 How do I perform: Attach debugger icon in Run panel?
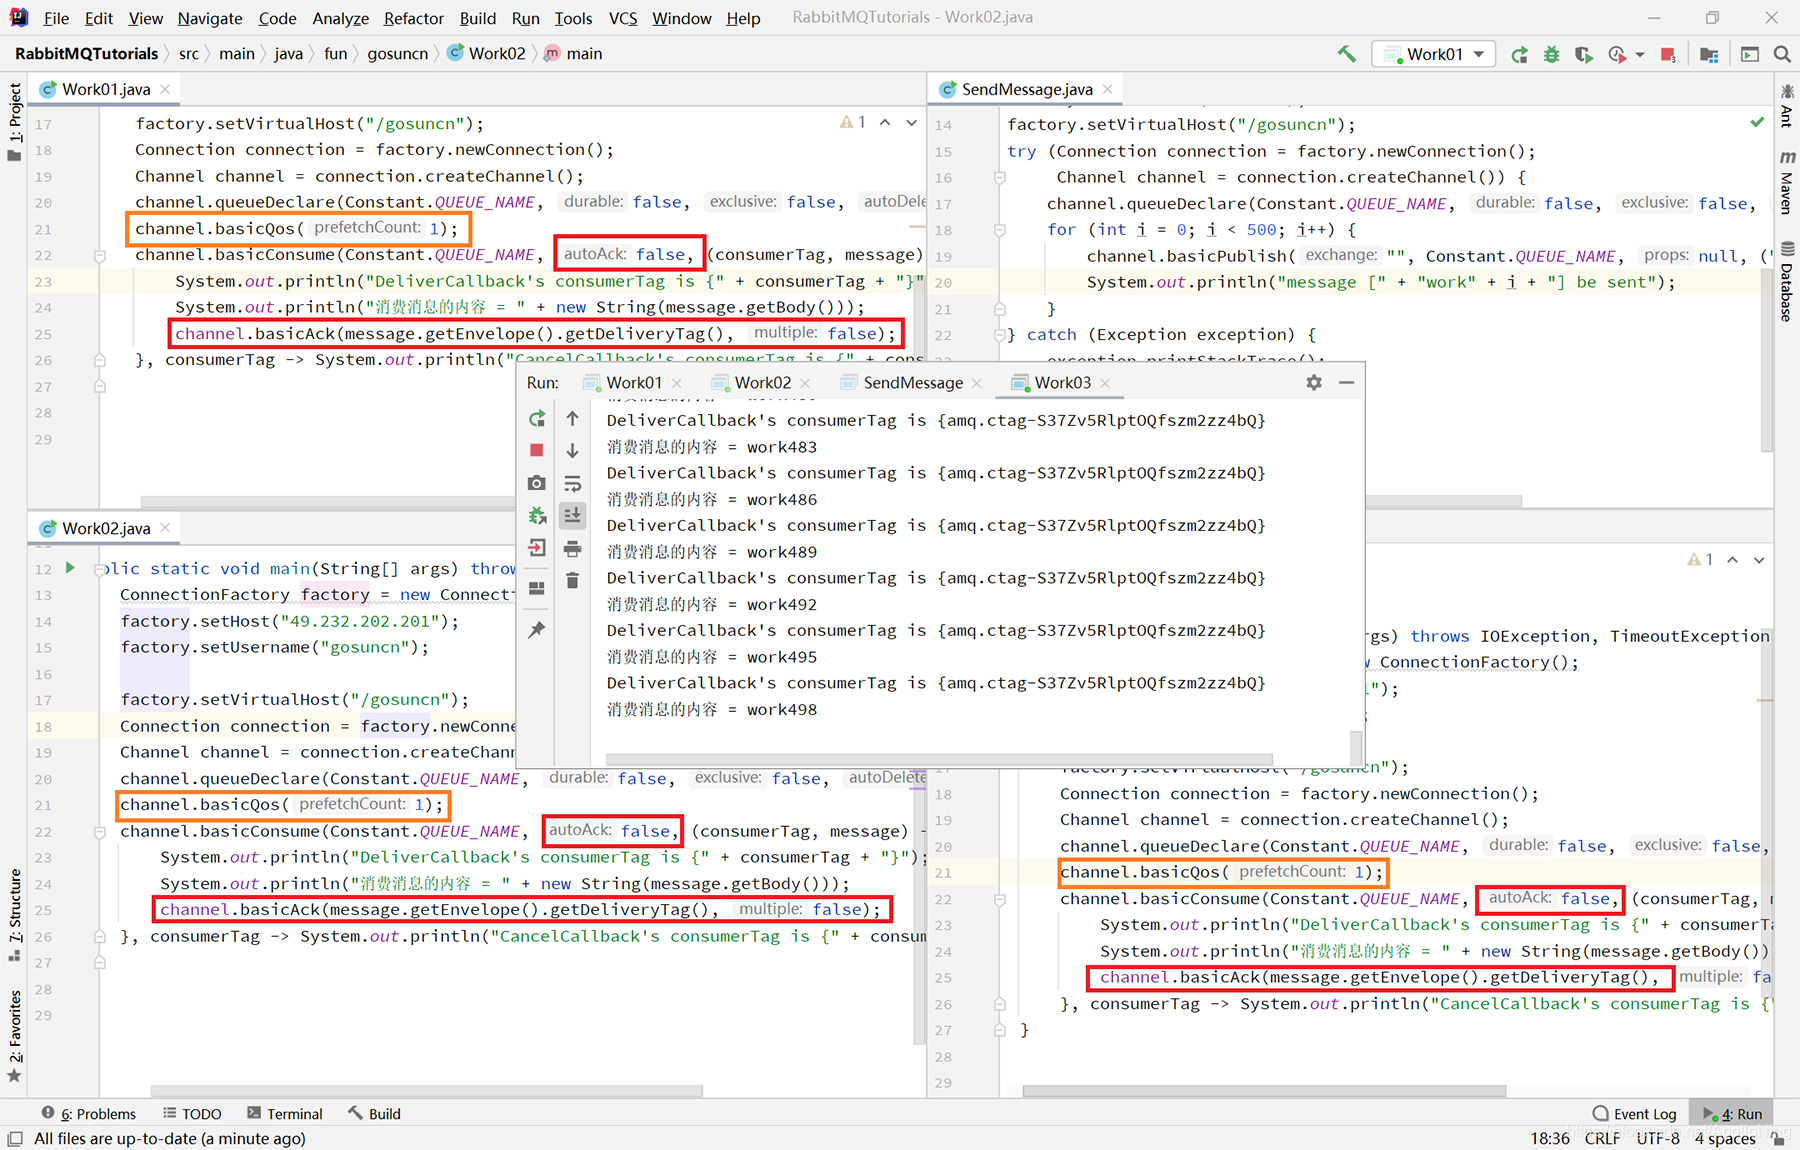537,516
